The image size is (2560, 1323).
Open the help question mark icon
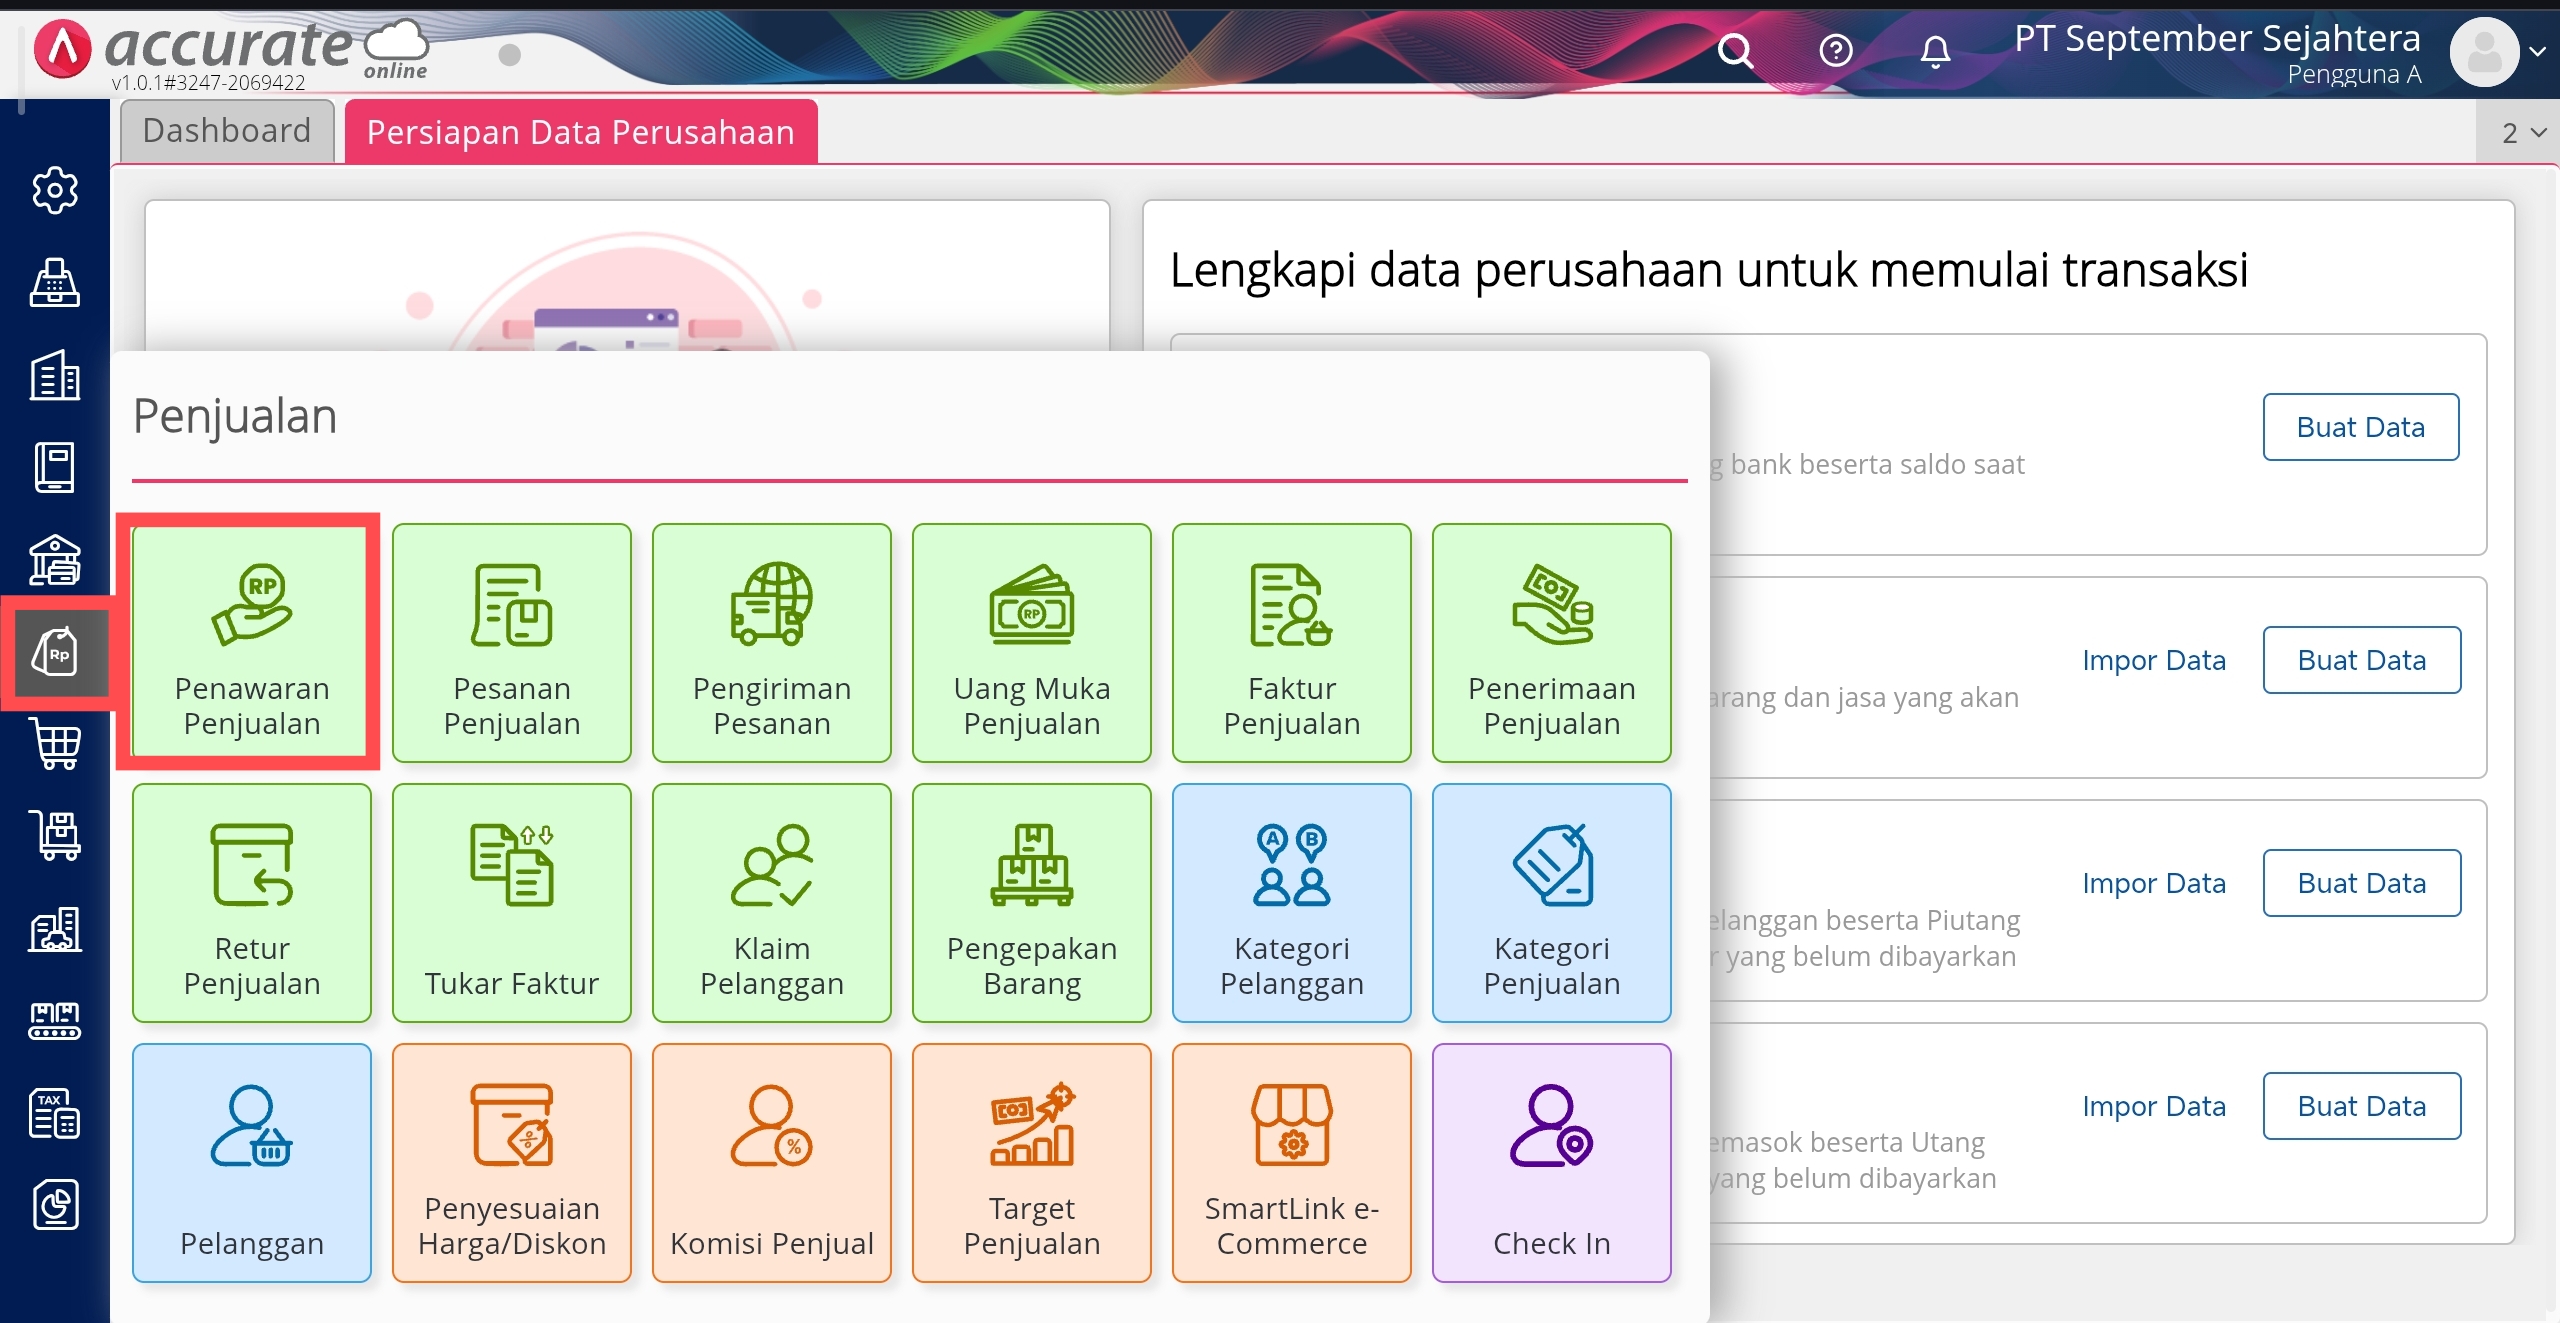point(1835,50)
